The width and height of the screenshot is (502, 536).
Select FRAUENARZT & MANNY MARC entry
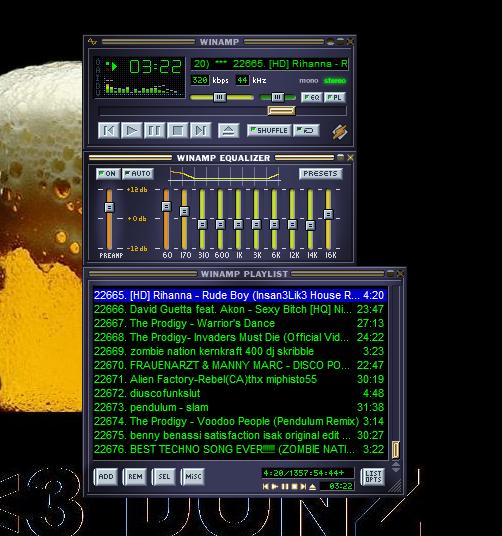(239, 365)
